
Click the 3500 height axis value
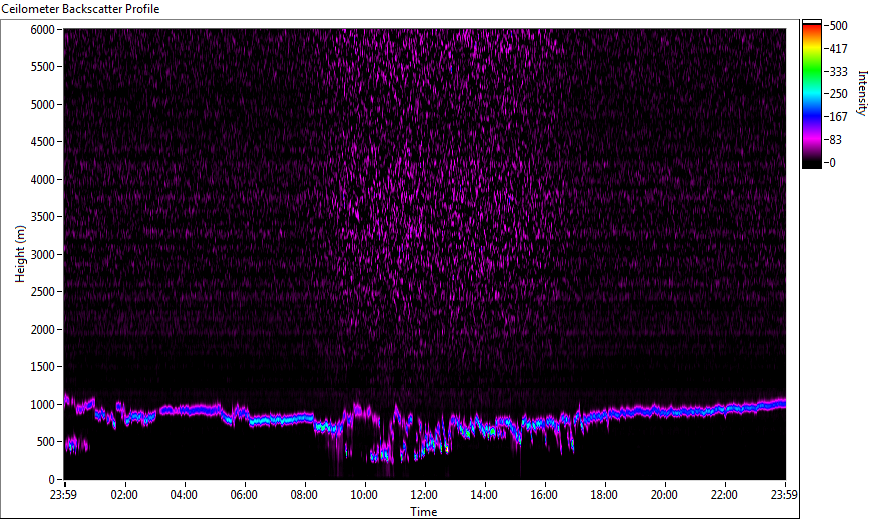(x=42, y=217)
